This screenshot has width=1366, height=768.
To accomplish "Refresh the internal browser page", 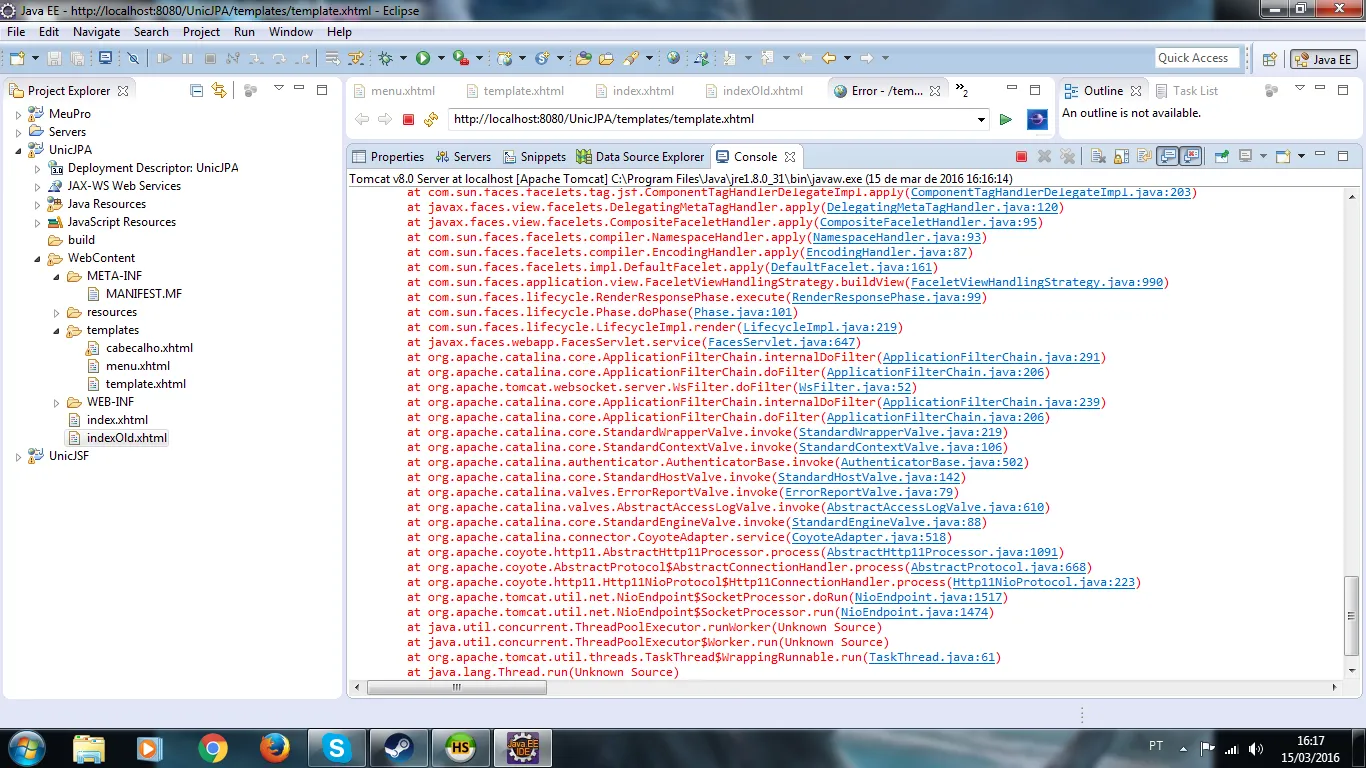I will pos(431,120).
